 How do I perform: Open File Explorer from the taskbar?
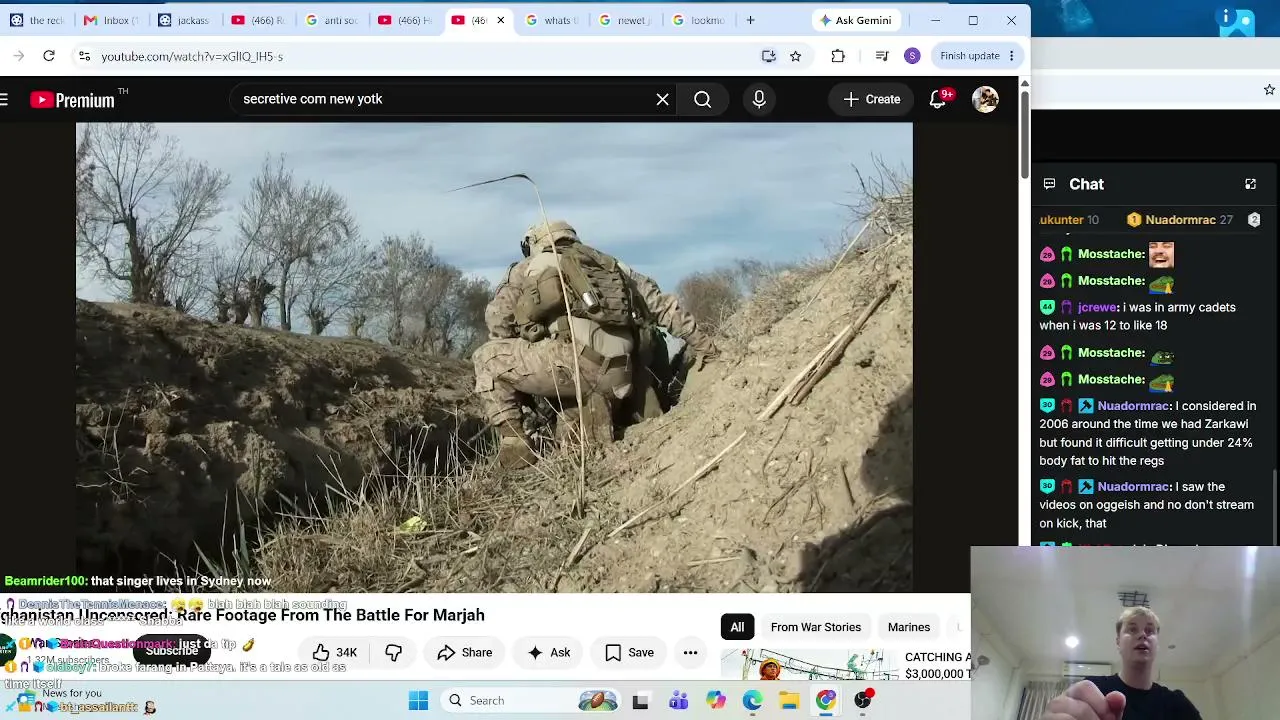point(789,701)
